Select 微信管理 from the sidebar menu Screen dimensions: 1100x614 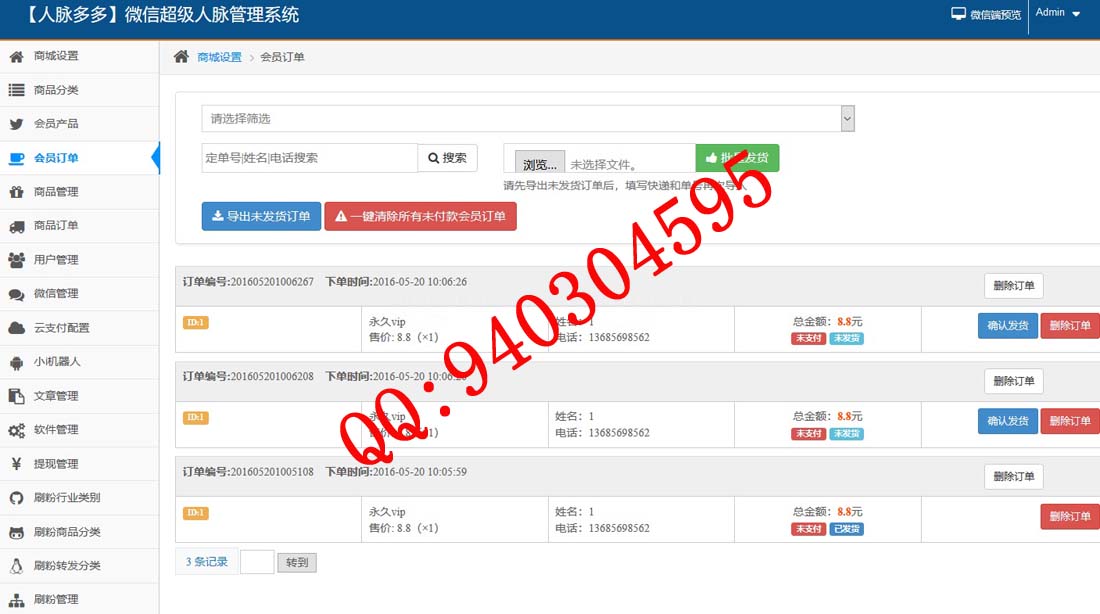56,294
